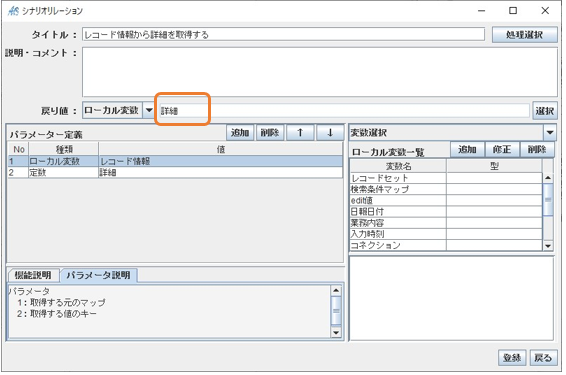Select parameter row 1 レコード情報

tap(175, 161)
